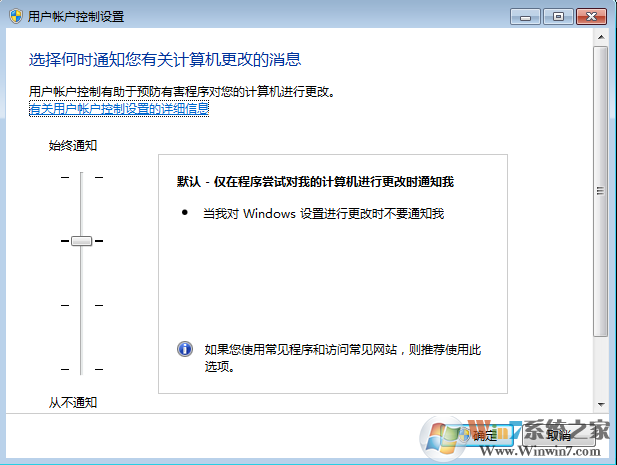Click the 始终通知 label above slider
Viewport: 617px width, 465px height.
[x=73, y=146]
